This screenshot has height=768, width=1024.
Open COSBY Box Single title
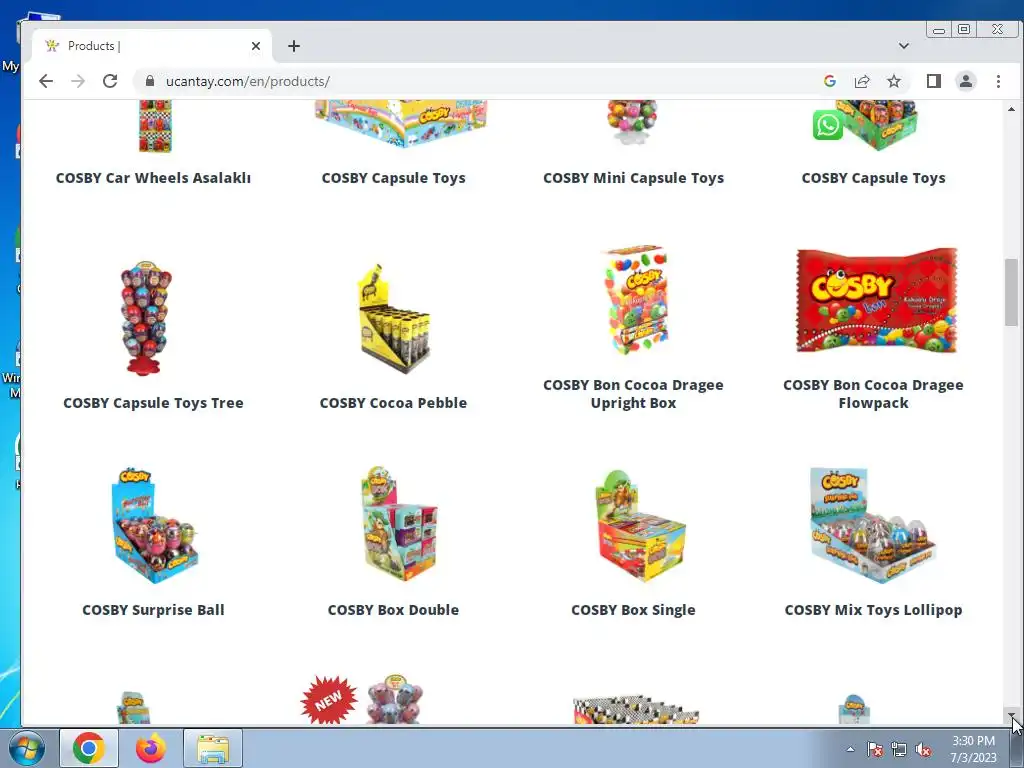633,610
